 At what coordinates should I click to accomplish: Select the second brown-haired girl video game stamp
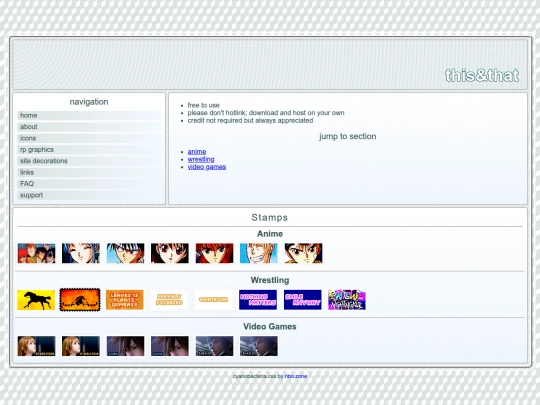(x=81, y=346)
